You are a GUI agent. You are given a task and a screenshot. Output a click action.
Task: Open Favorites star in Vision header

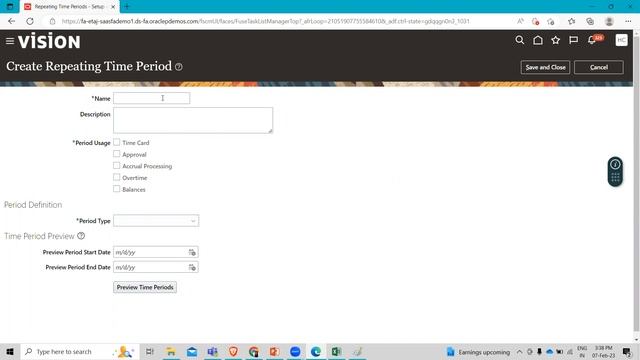556,40
